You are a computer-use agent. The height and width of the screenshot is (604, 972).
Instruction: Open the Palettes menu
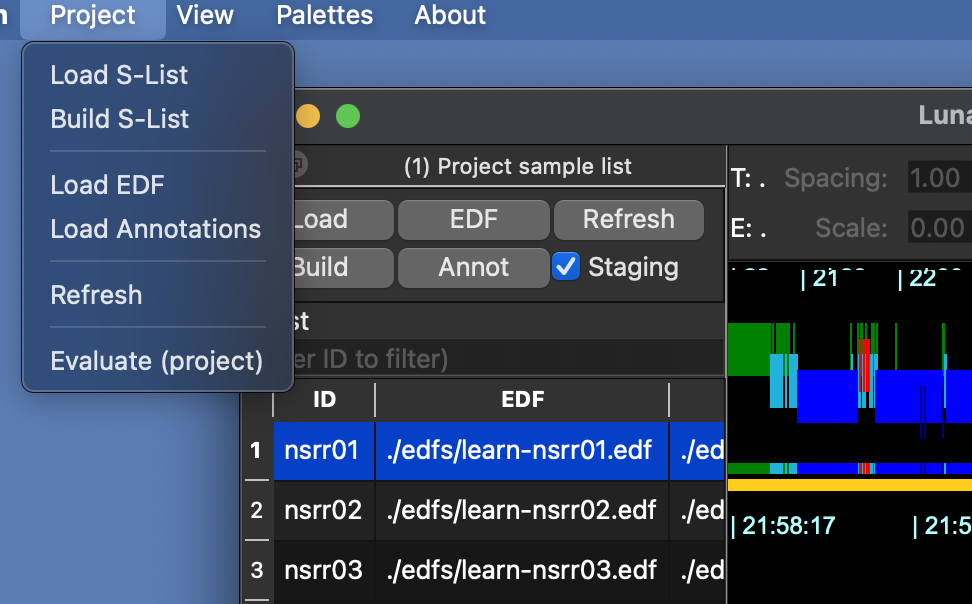pos(324,15)
